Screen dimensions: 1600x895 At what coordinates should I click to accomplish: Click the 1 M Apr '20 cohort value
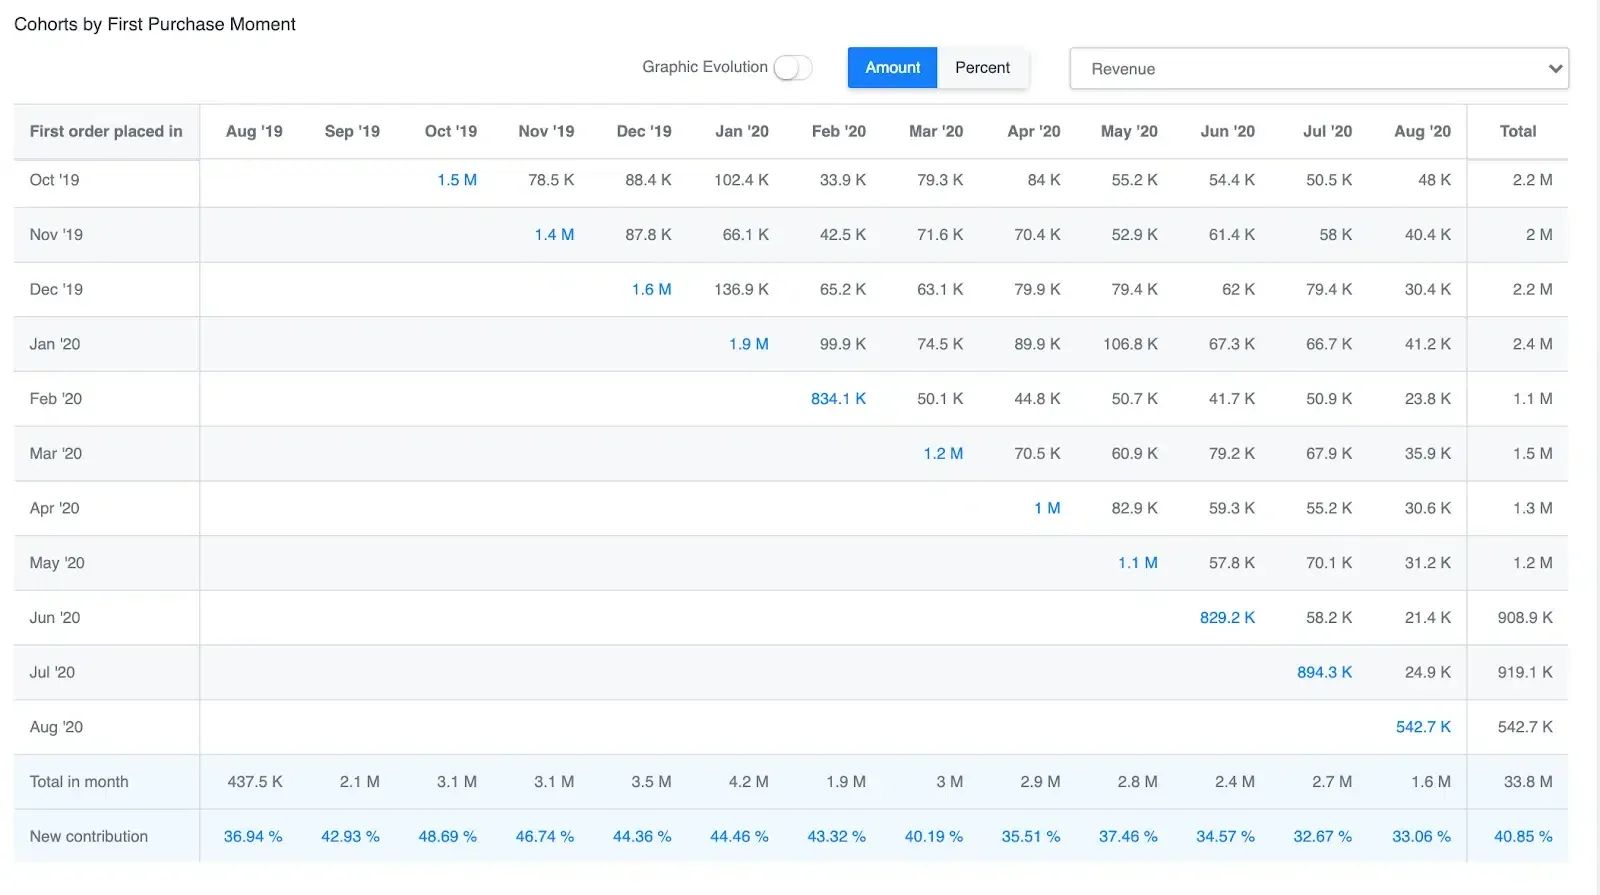click(x=1047, y=509)
